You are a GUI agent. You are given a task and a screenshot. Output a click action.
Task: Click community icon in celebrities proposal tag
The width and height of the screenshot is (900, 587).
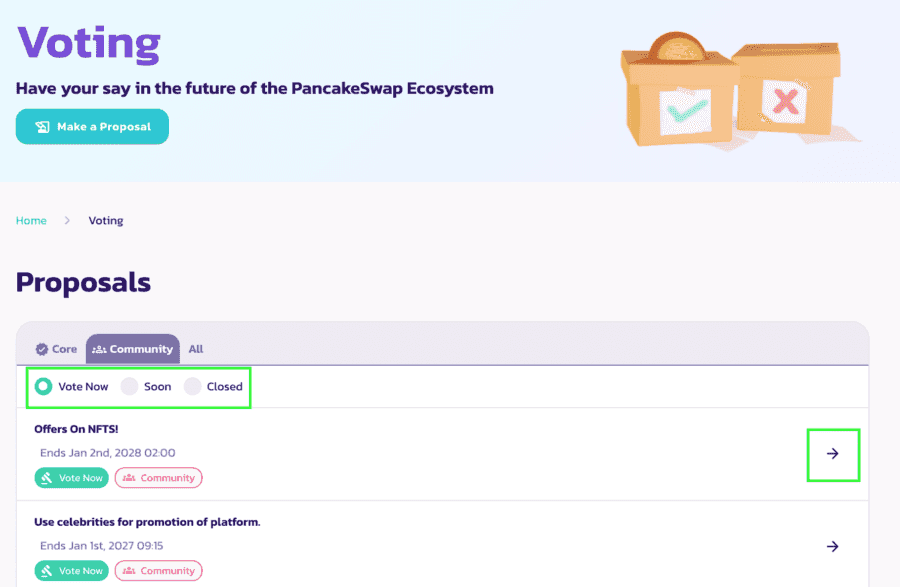[129, 571]
